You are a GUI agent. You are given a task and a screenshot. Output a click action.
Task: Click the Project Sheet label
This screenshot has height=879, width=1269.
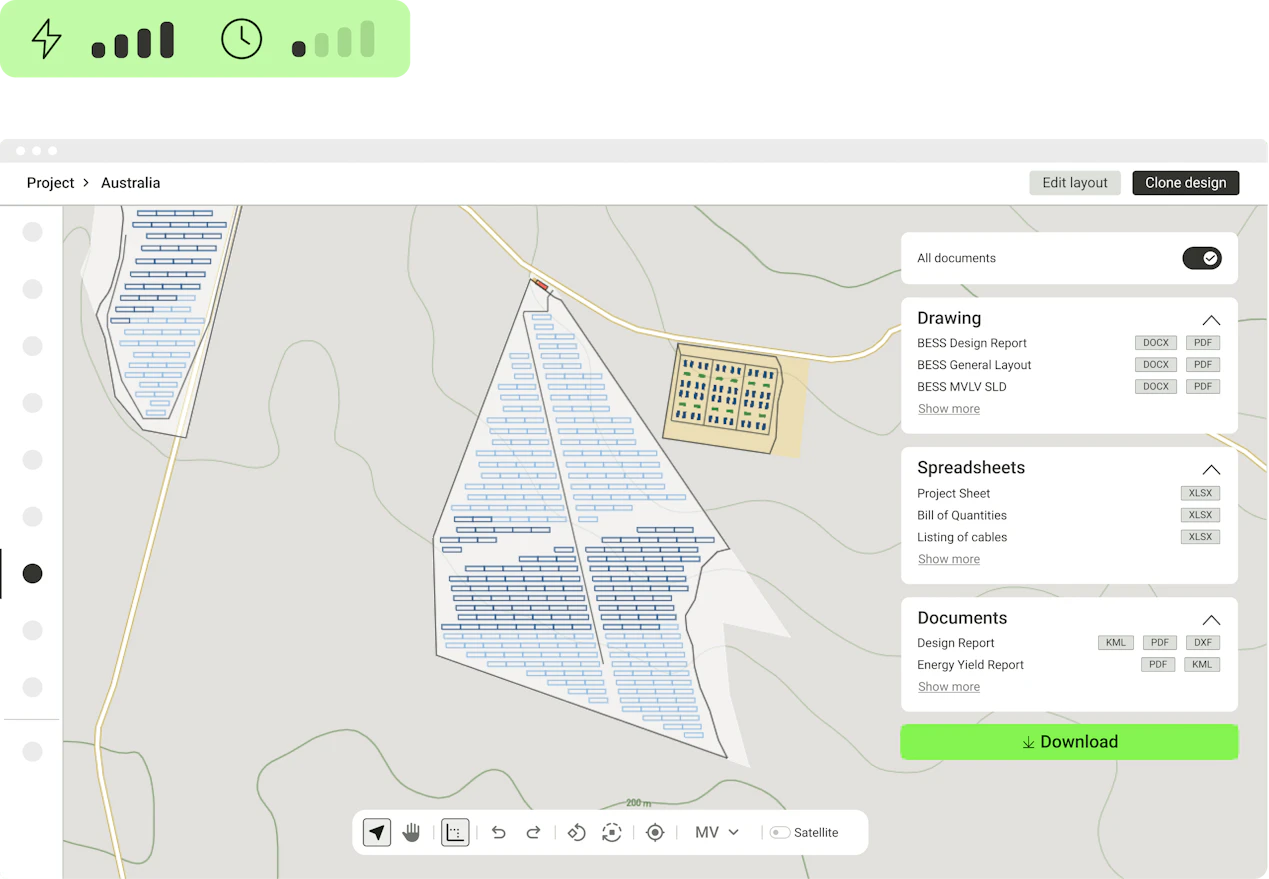coord(954,493)
